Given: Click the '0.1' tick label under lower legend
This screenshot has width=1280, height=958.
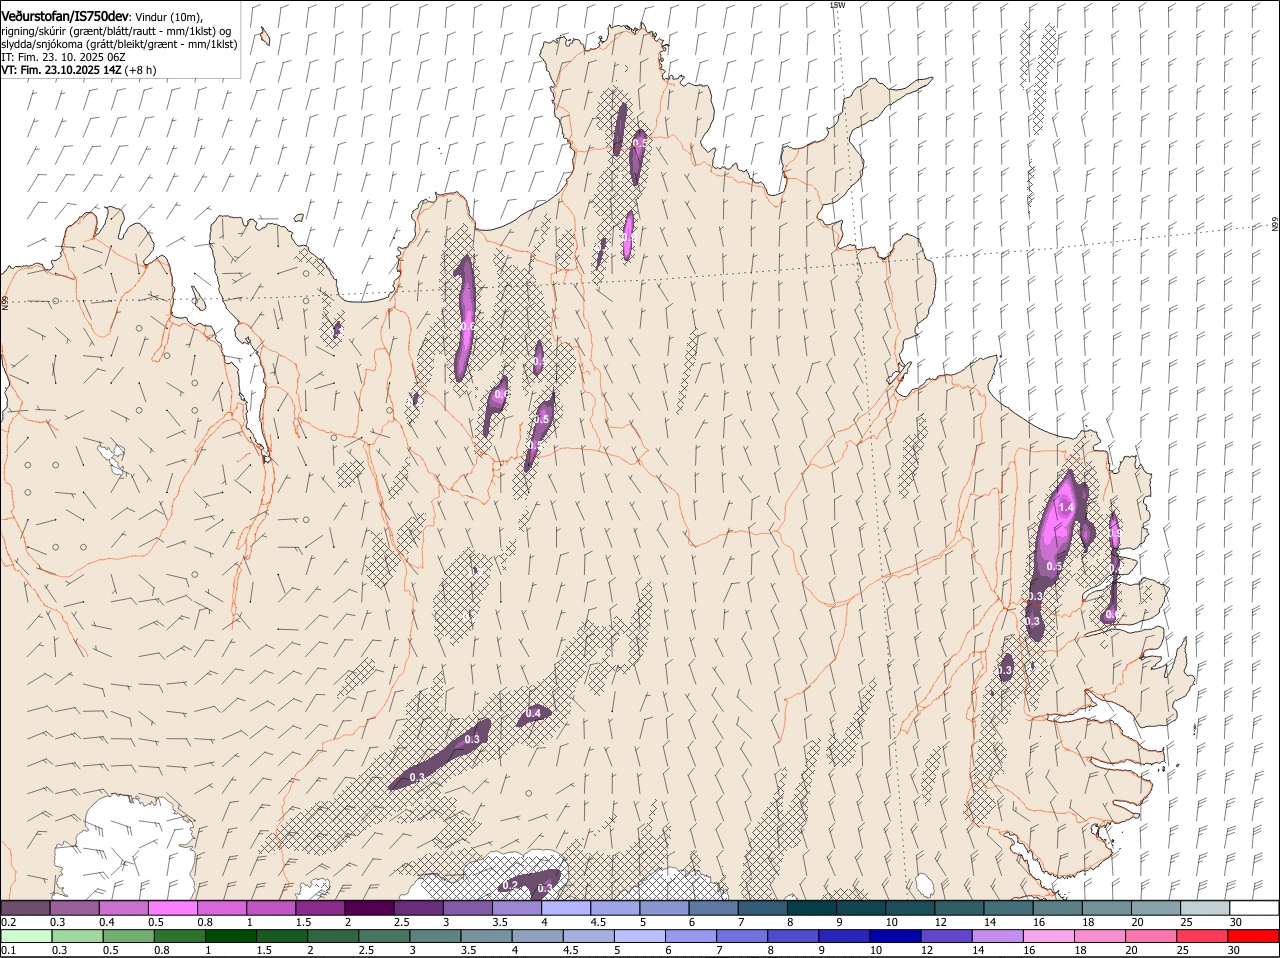Looking at the screenshot, I should 8,950.
